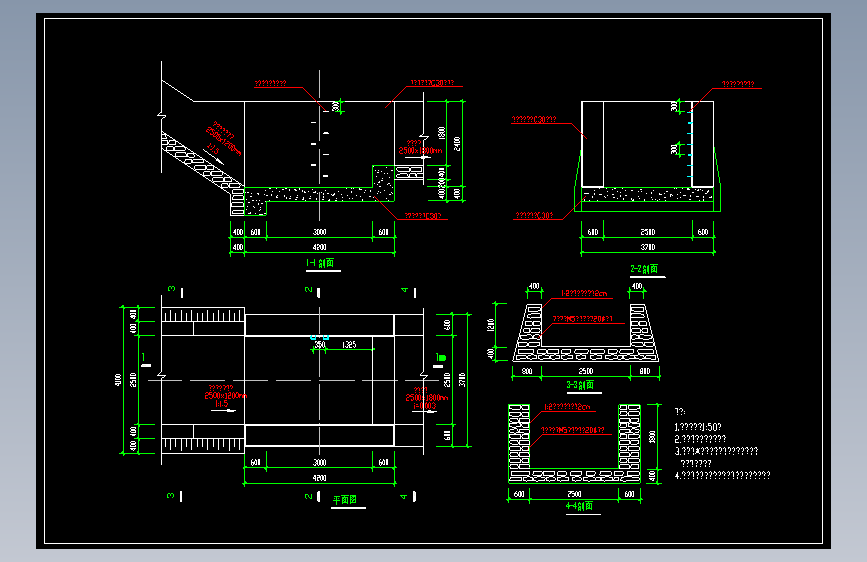Select the 1-1 section title label
This screenshot has width=867, height=562.
tap(321, 263)
